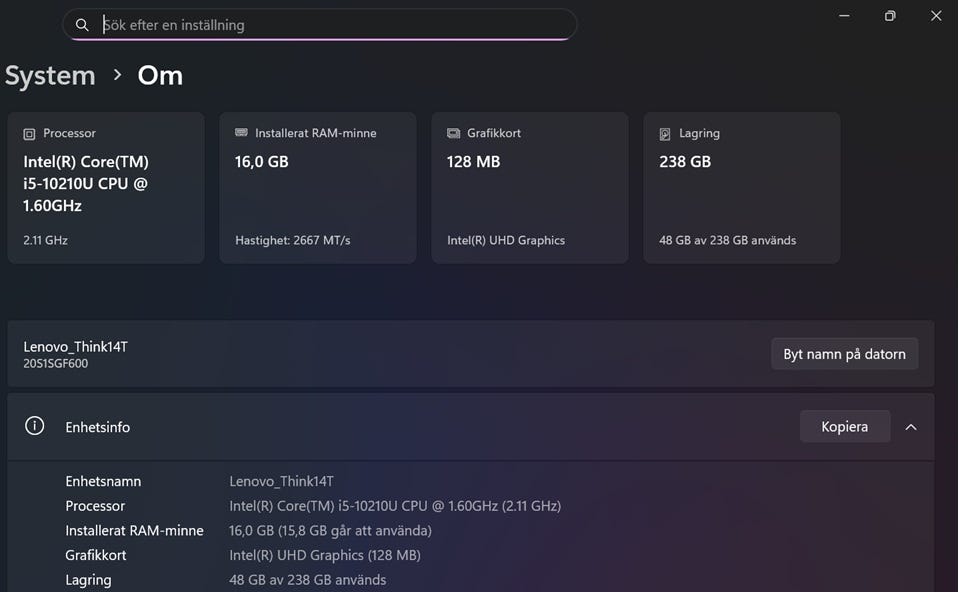This screenshot has width=959, height=592.
Task: Click the Lagring storage icon
Action: tap(665, 134)
